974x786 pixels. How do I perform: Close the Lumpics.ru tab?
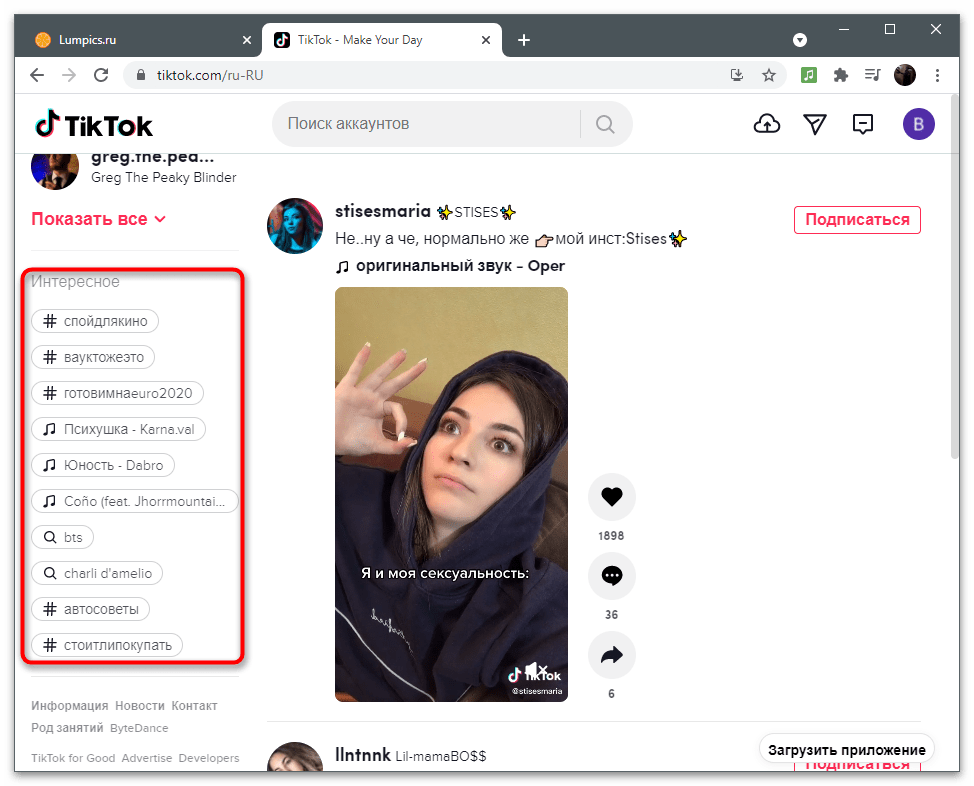coord(247,40)
